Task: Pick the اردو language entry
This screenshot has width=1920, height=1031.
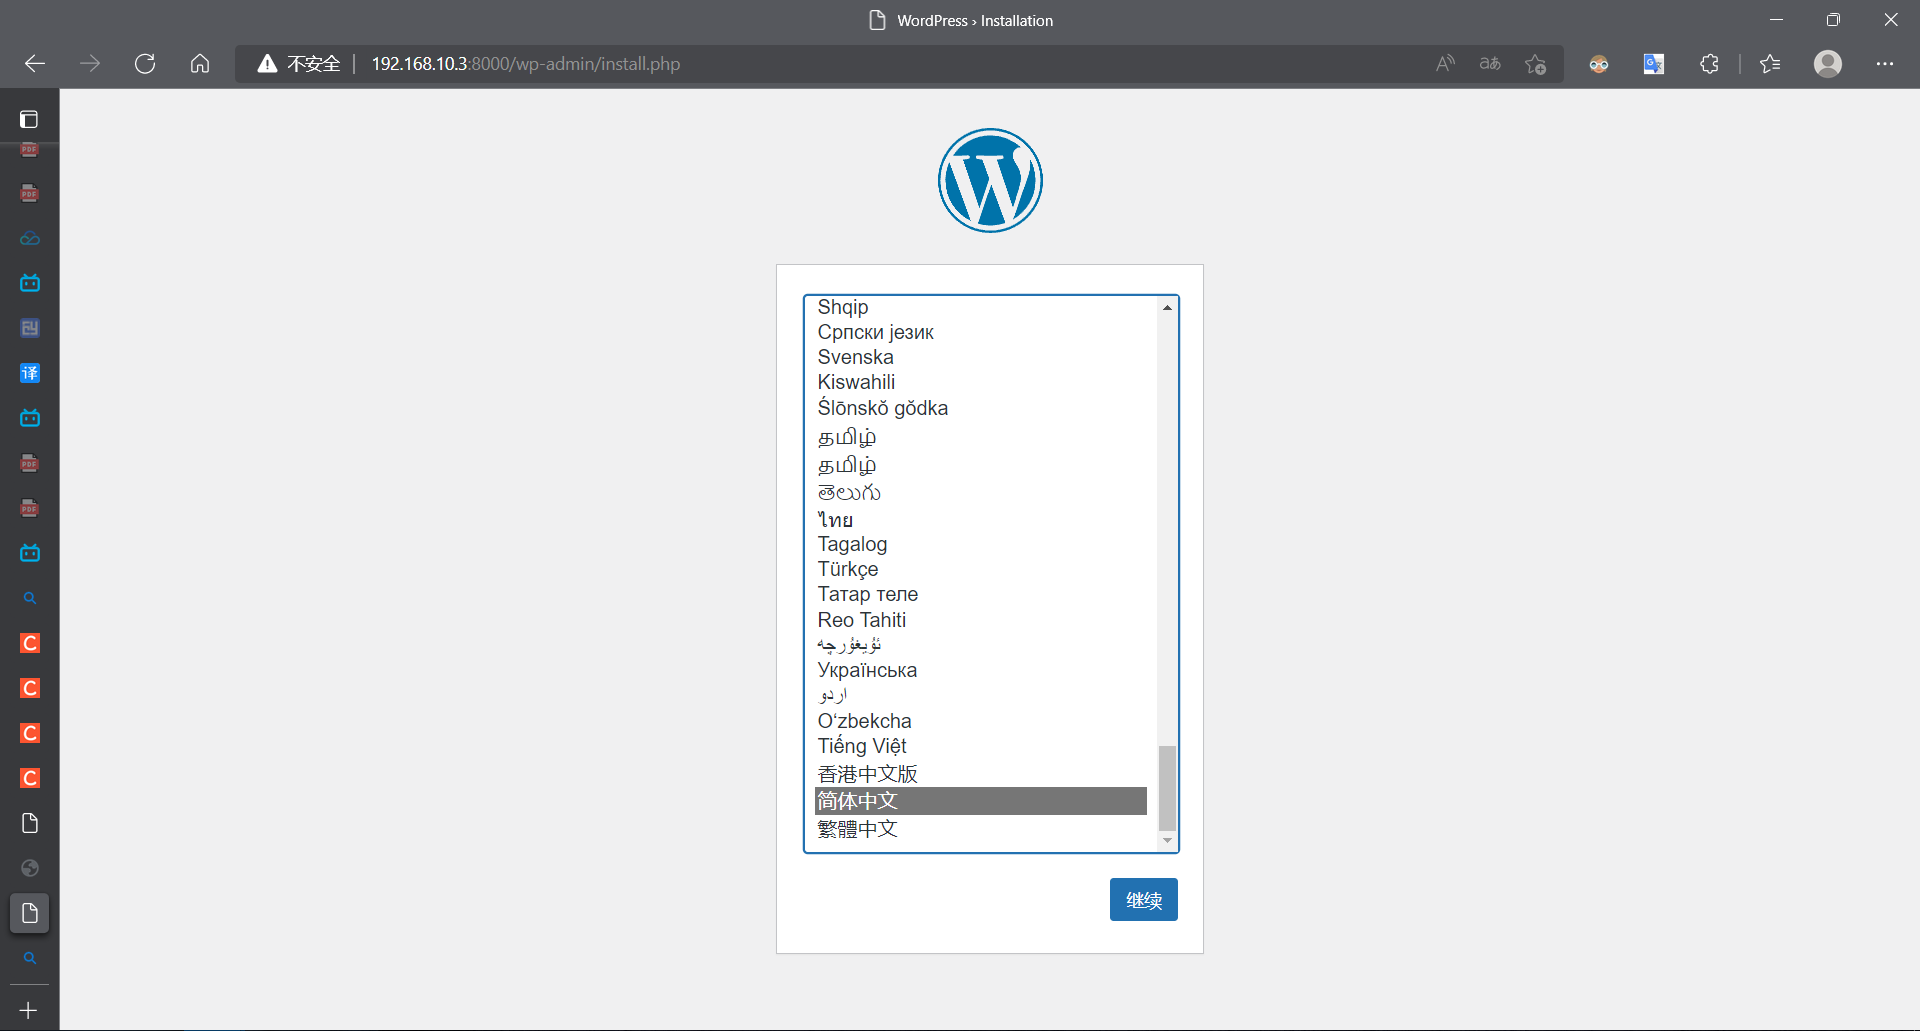Action: click(x=981, y=695)
